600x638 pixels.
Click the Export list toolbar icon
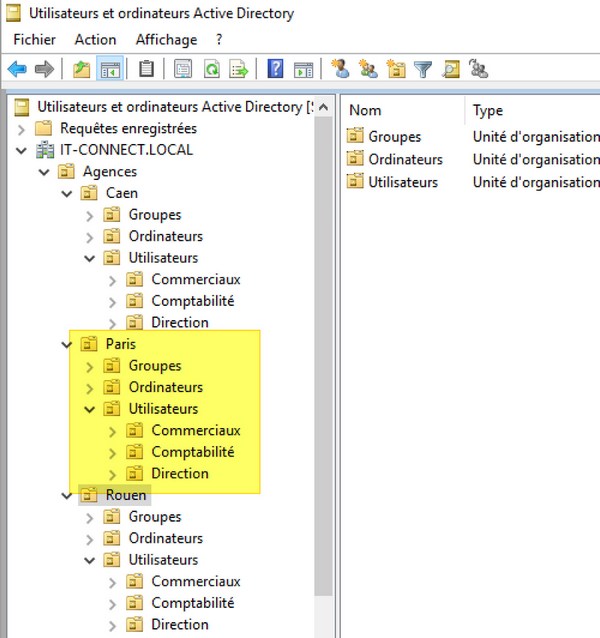239,69
